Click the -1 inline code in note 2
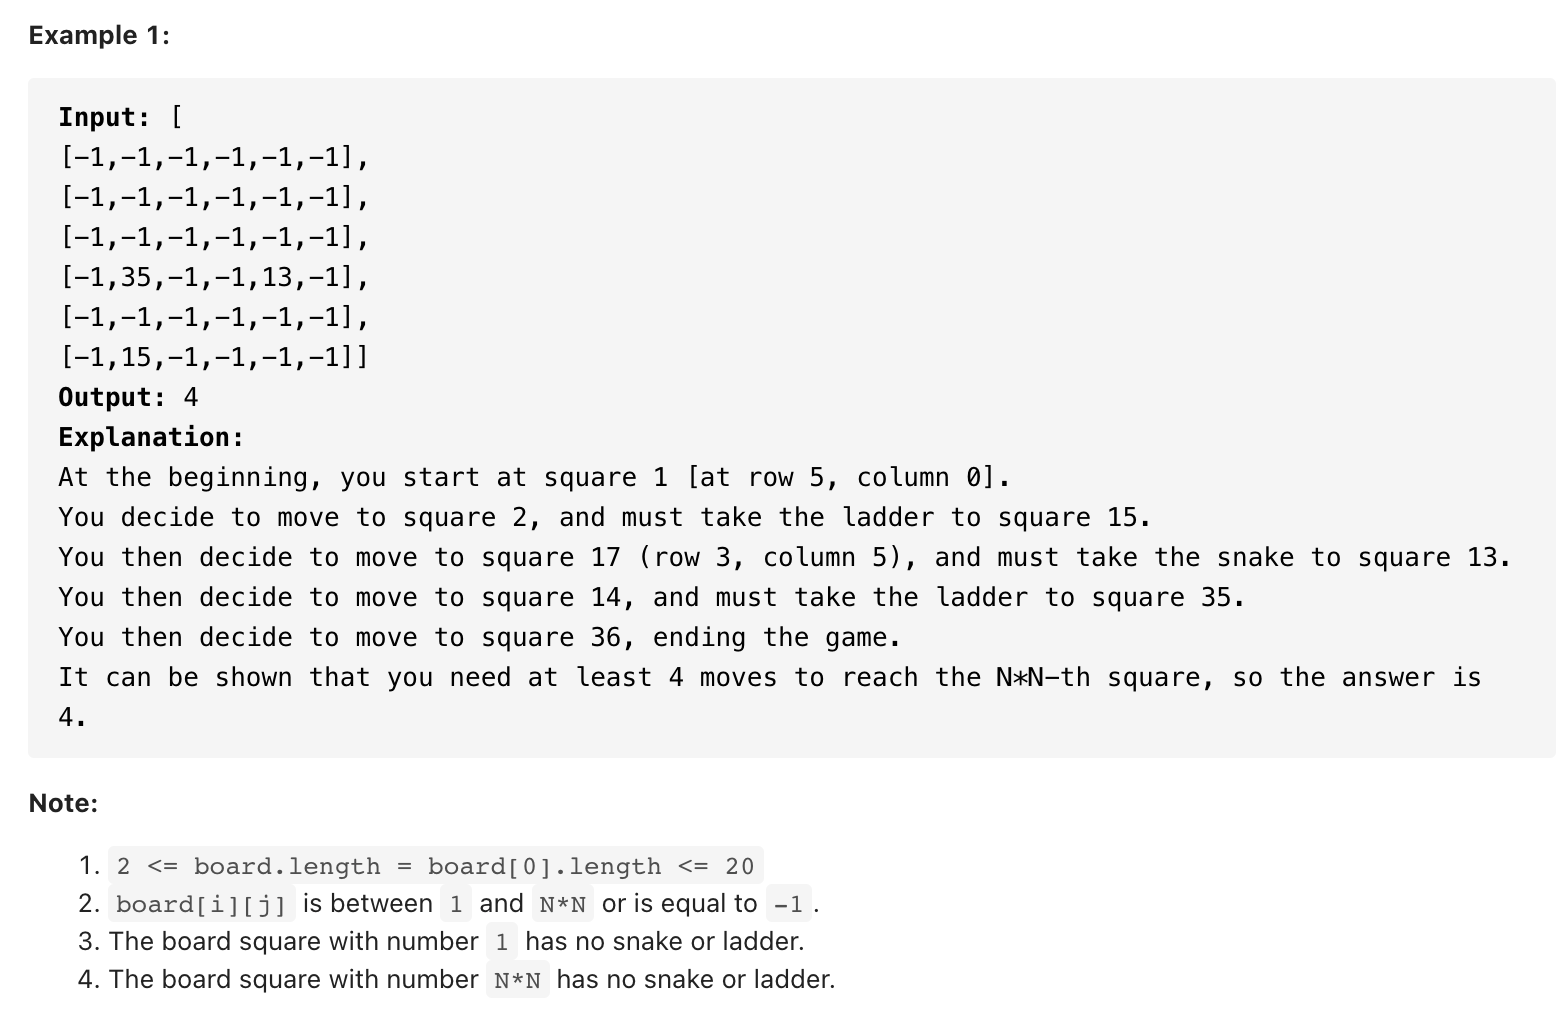The width and height of the screenshot is (1568, 1032). coord(789,904)
